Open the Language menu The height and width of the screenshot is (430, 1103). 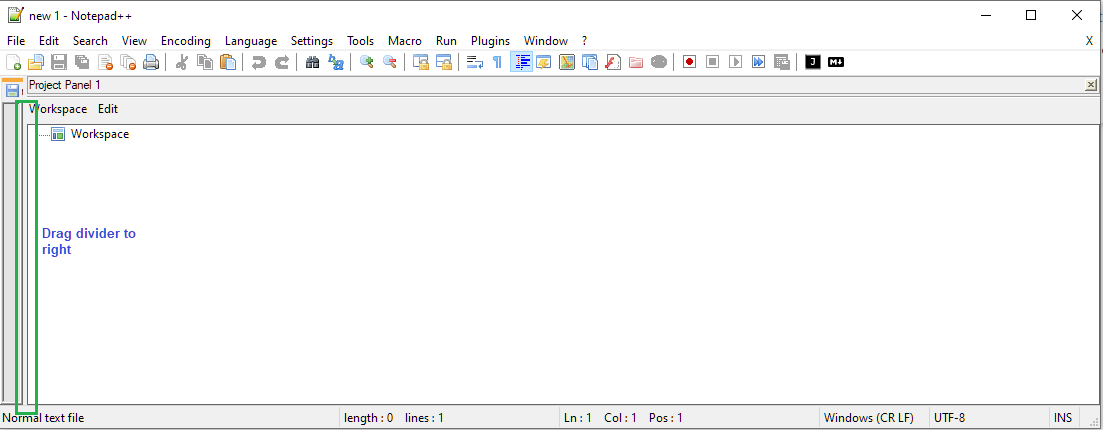point(251,41)
